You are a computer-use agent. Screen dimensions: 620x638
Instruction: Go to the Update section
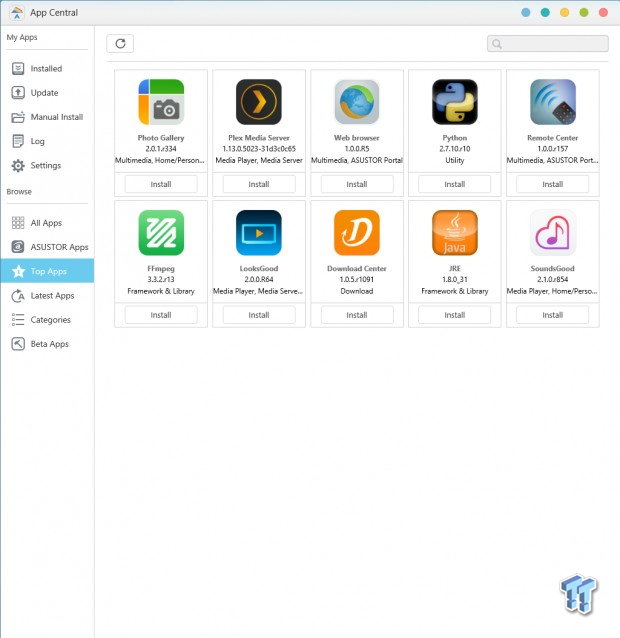click(x=47, y=93)
